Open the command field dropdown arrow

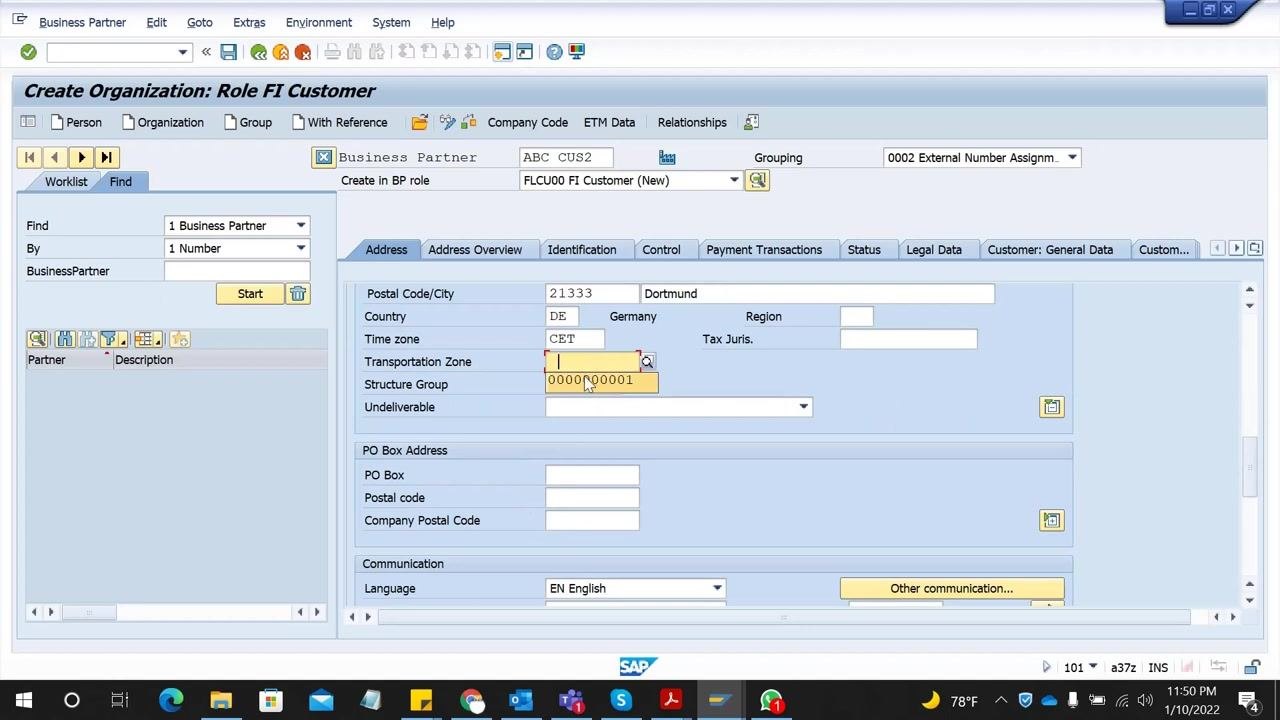(182, 52)
